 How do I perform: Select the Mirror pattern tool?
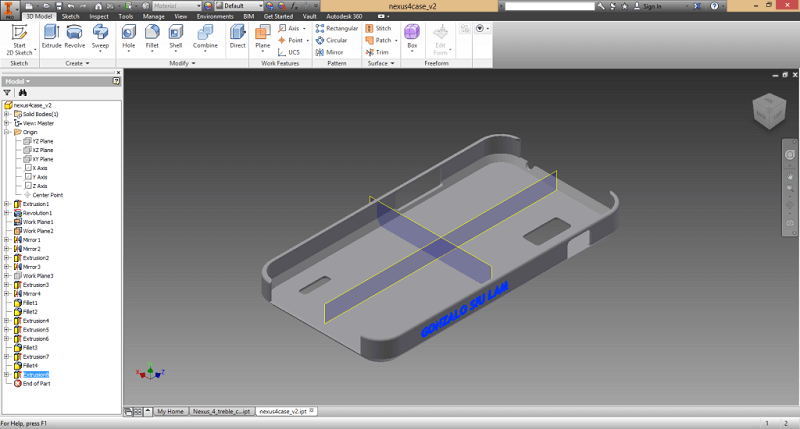coord(329,52)
